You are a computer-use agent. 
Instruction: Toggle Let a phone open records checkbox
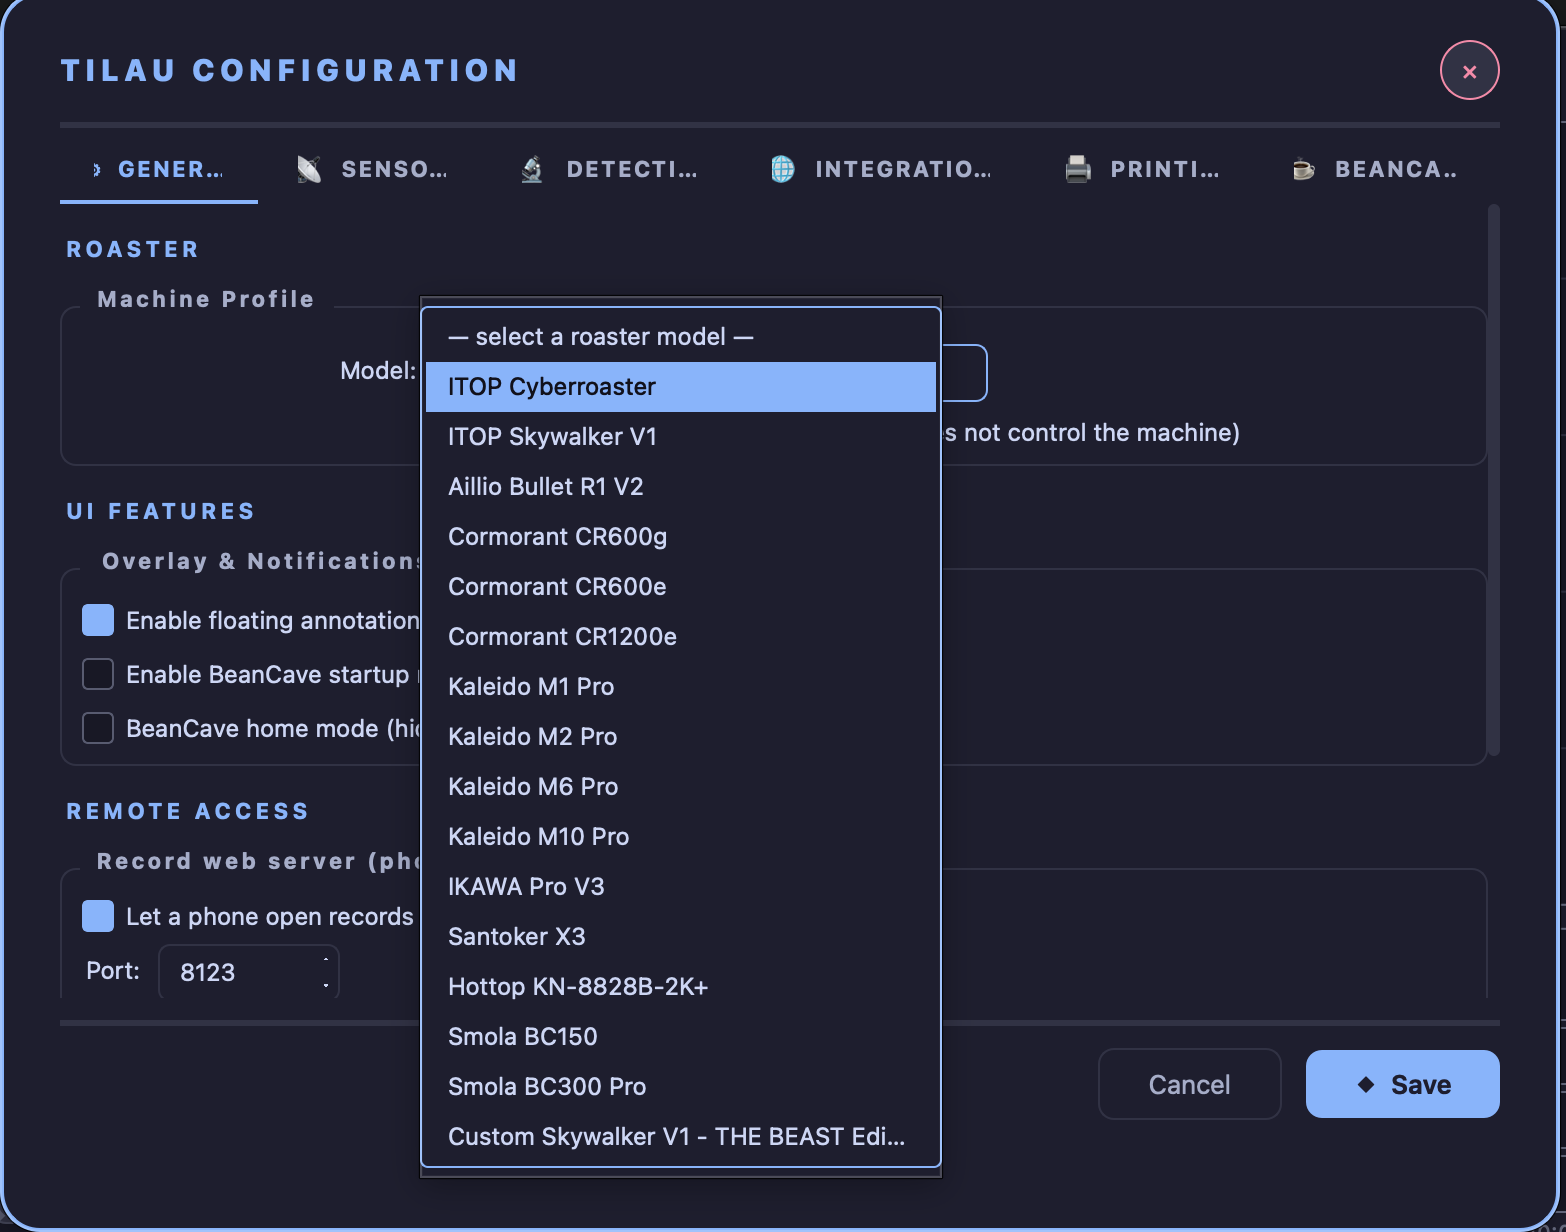coord(98,916)
